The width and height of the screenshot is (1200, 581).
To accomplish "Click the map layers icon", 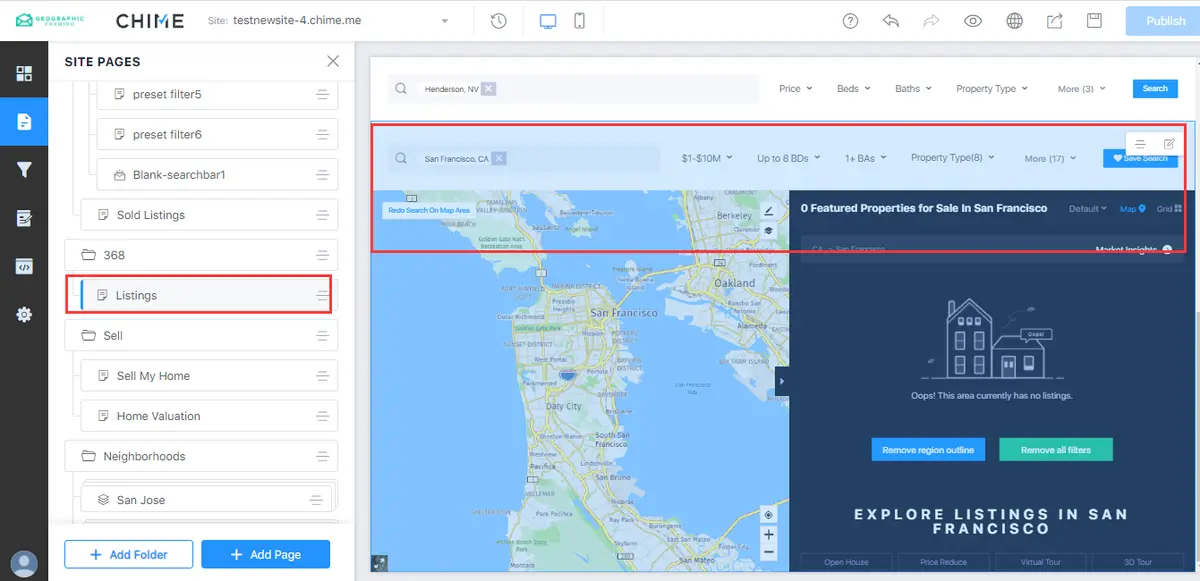I will [768, 230].
